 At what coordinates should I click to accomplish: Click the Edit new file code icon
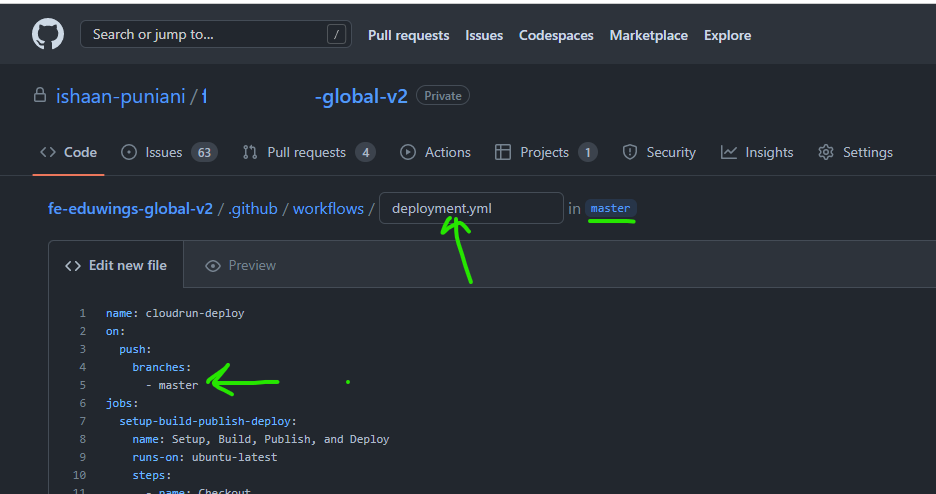coord(73,265)
